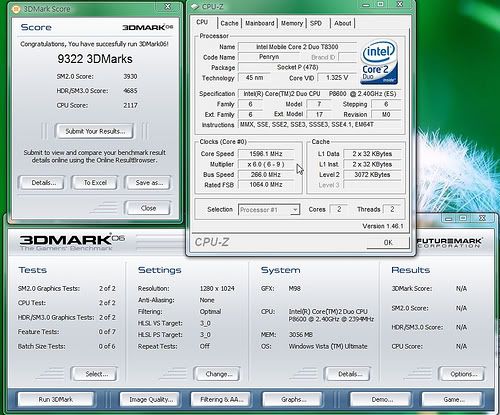Click the 3DMark06 logo in Score dialog
This screenshot has height=415, width=500.
[148, 27]
